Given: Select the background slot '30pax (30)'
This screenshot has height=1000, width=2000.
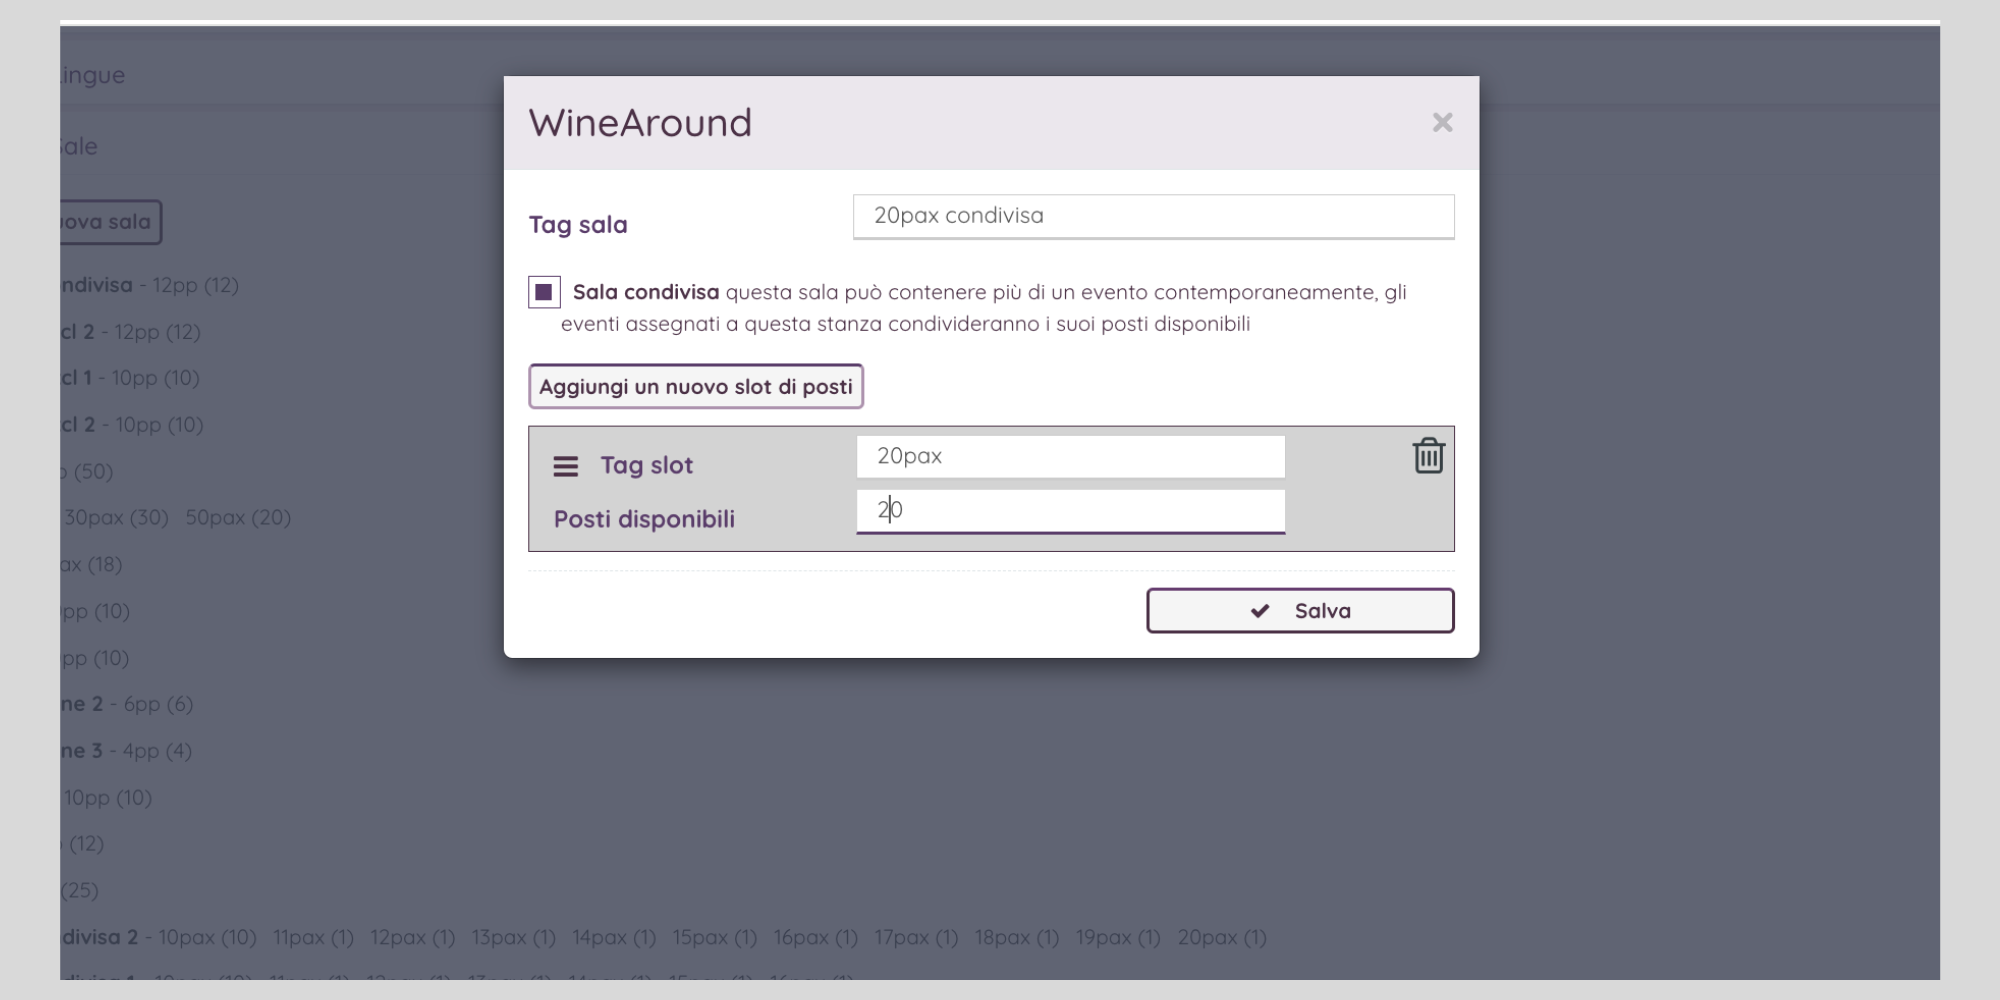Looking at the screenshot, I should [116, 518].
